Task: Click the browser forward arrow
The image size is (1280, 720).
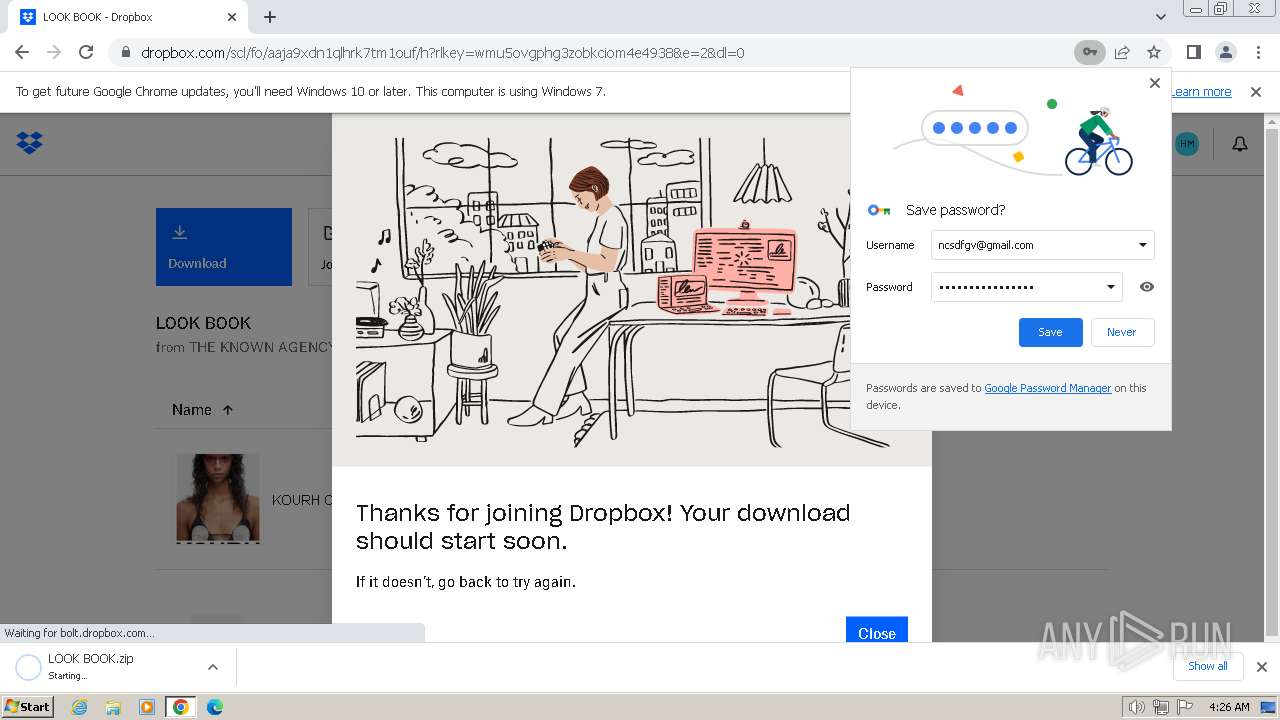Action: [54, 52]
